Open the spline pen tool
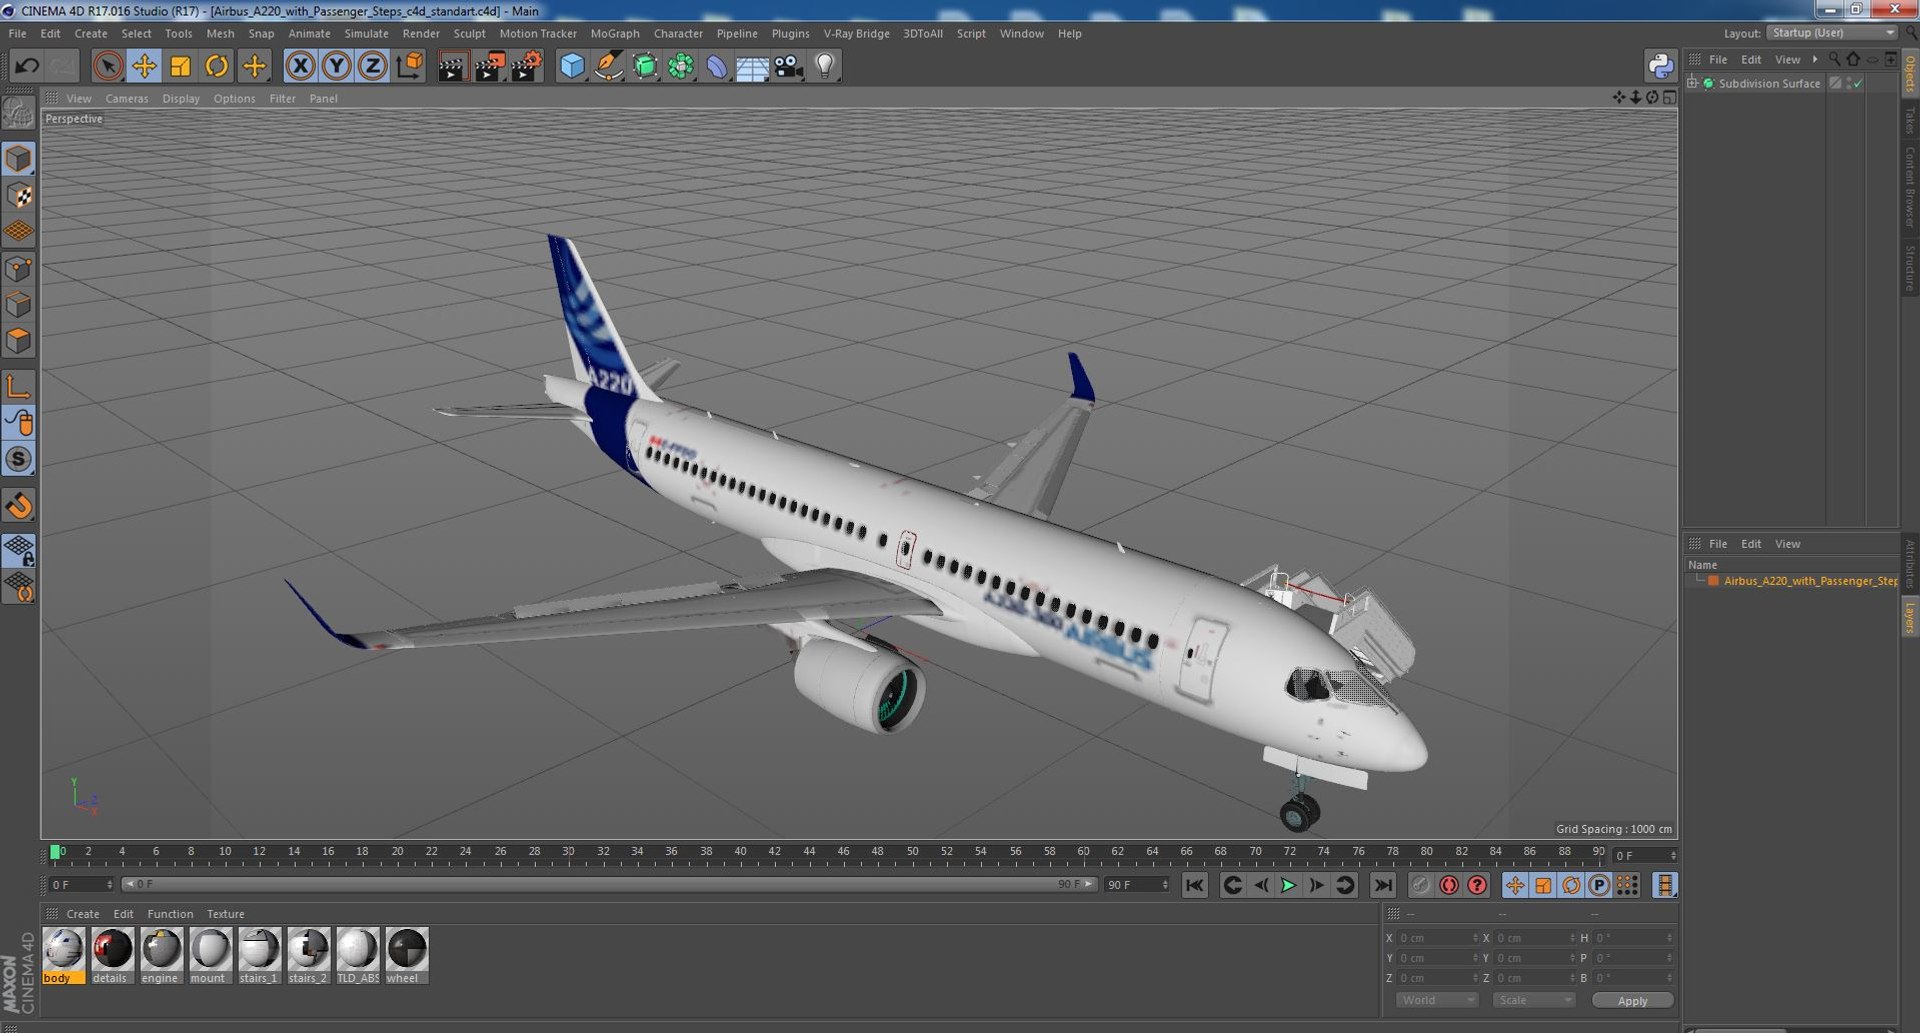The width and height of the screenshot is (1920, 1033). pyautogui.click(x=608, y=67)
